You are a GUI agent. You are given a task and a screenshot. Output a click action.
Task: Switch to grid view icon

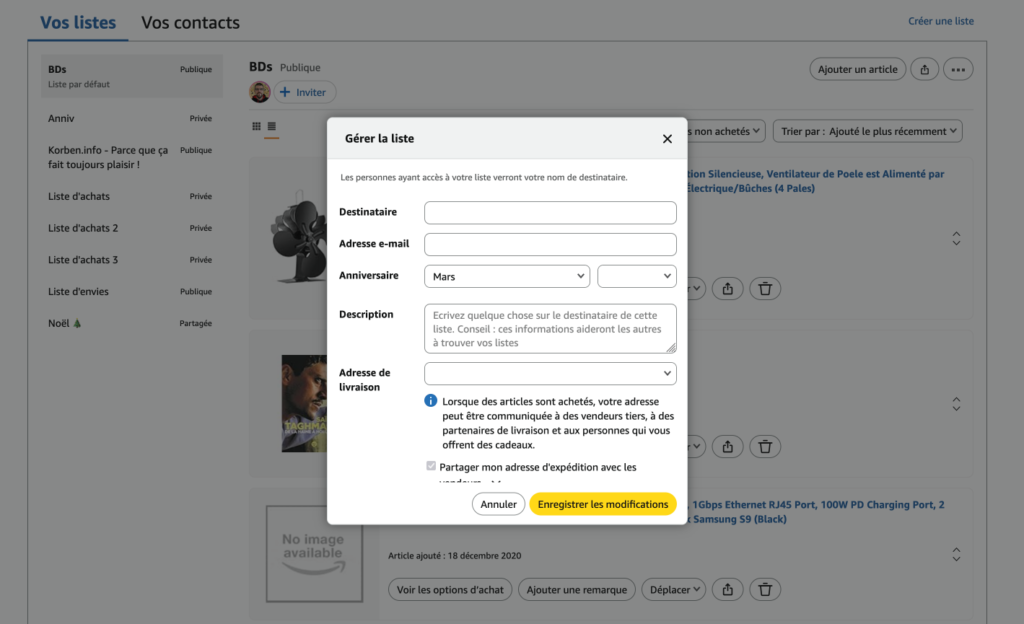coord(256,127)
